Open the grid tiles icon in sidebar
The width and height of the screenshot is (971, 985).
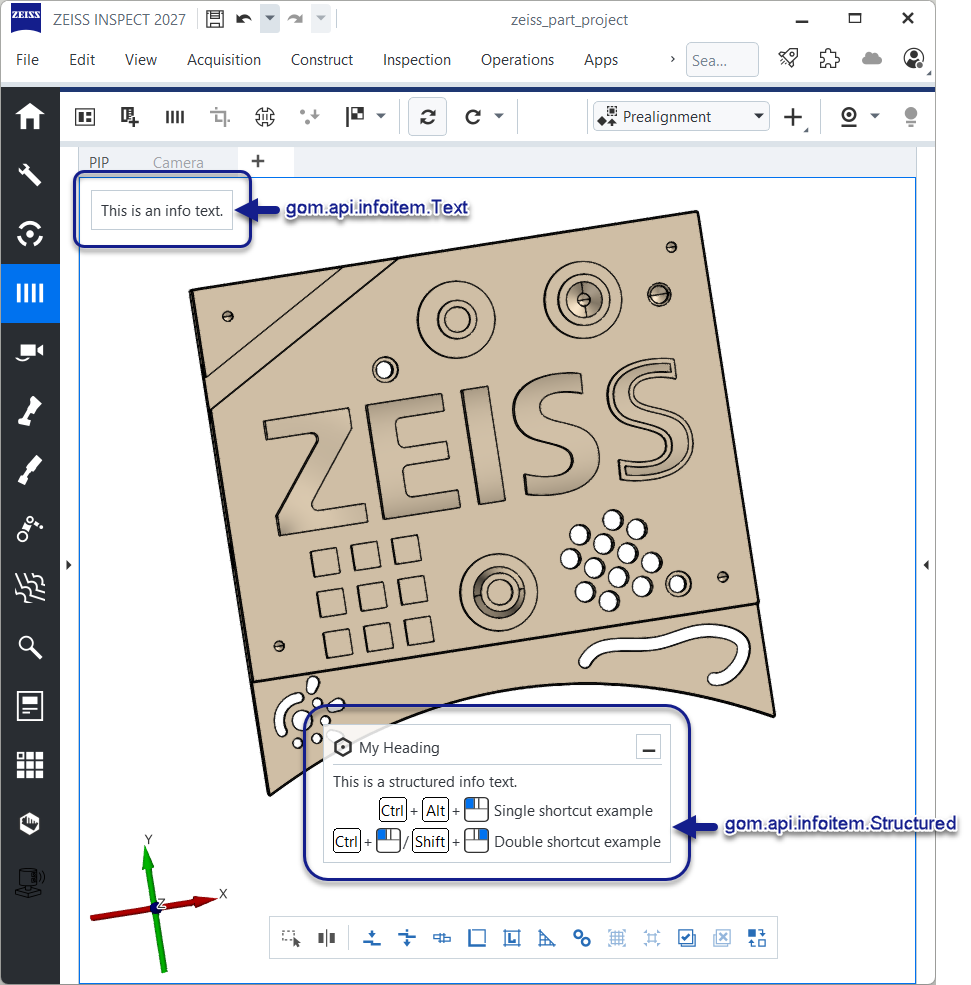[30, 765]
